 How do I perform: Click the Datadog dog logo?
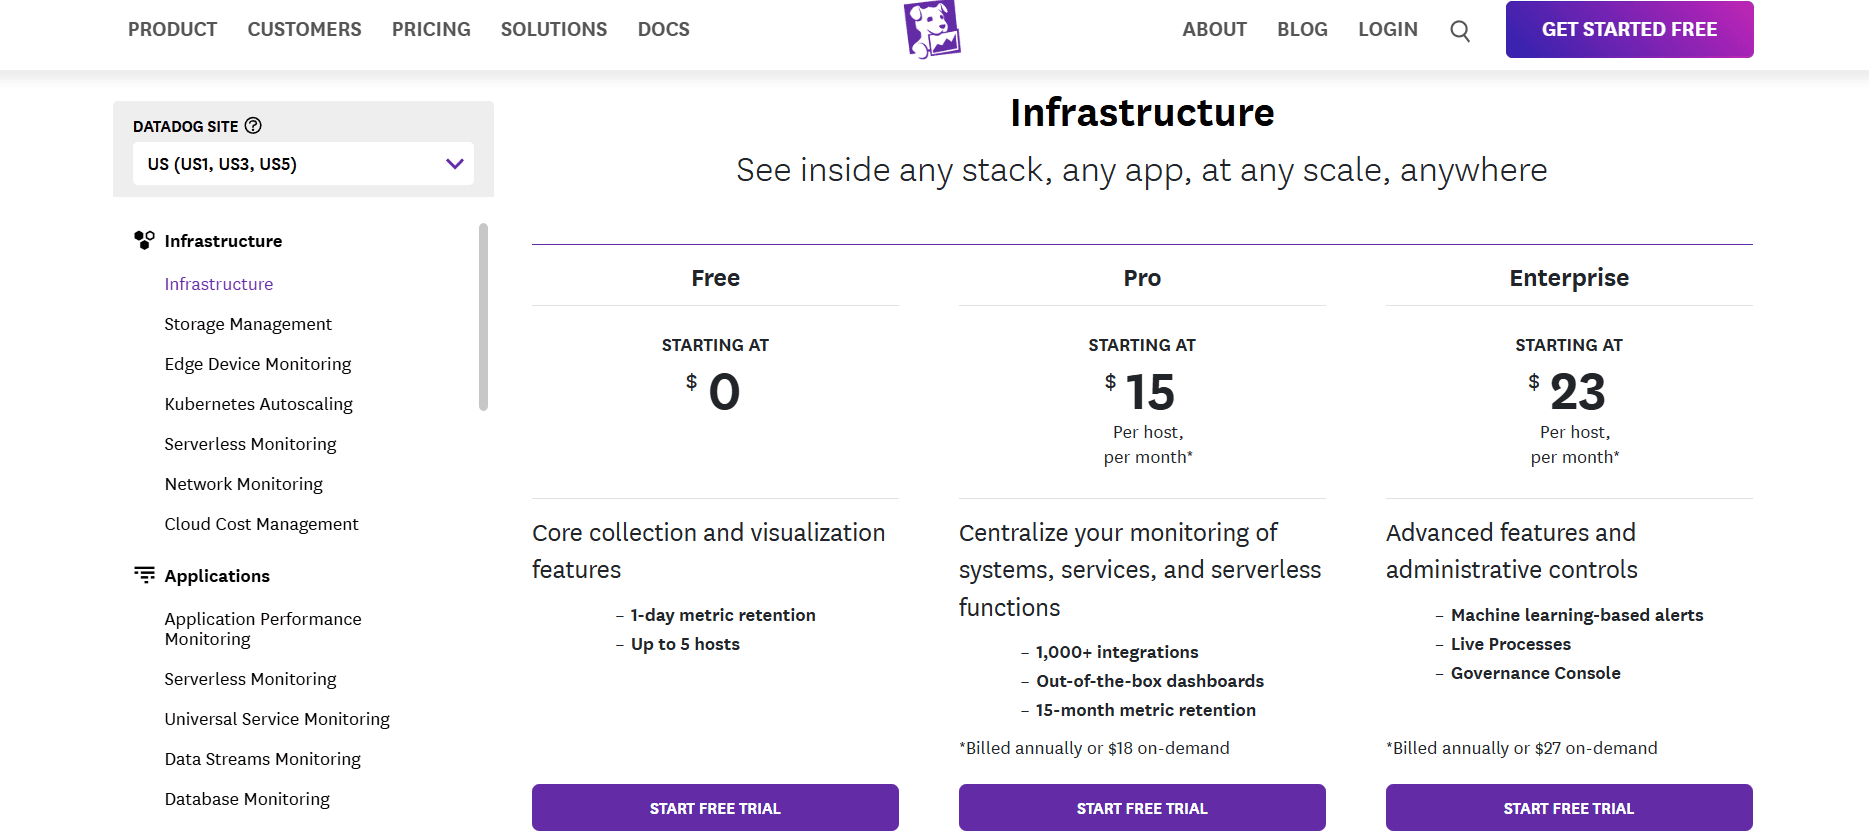click(932, 29)
